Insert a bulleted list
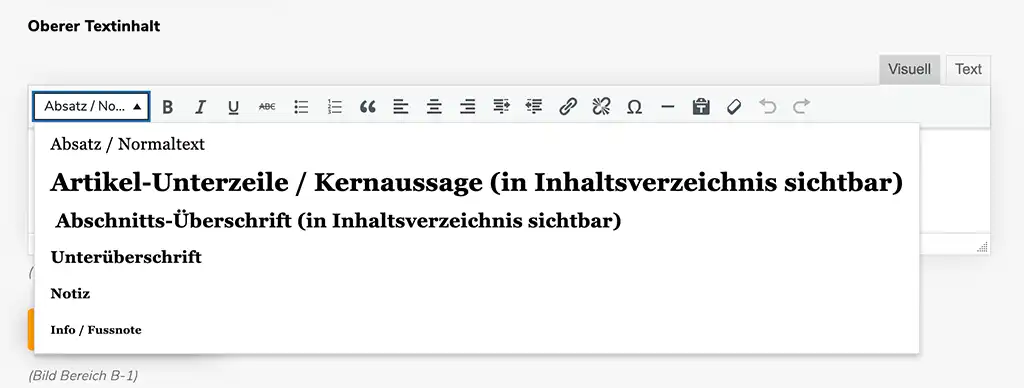This screenshot has width=1024, height=388. 301,106
